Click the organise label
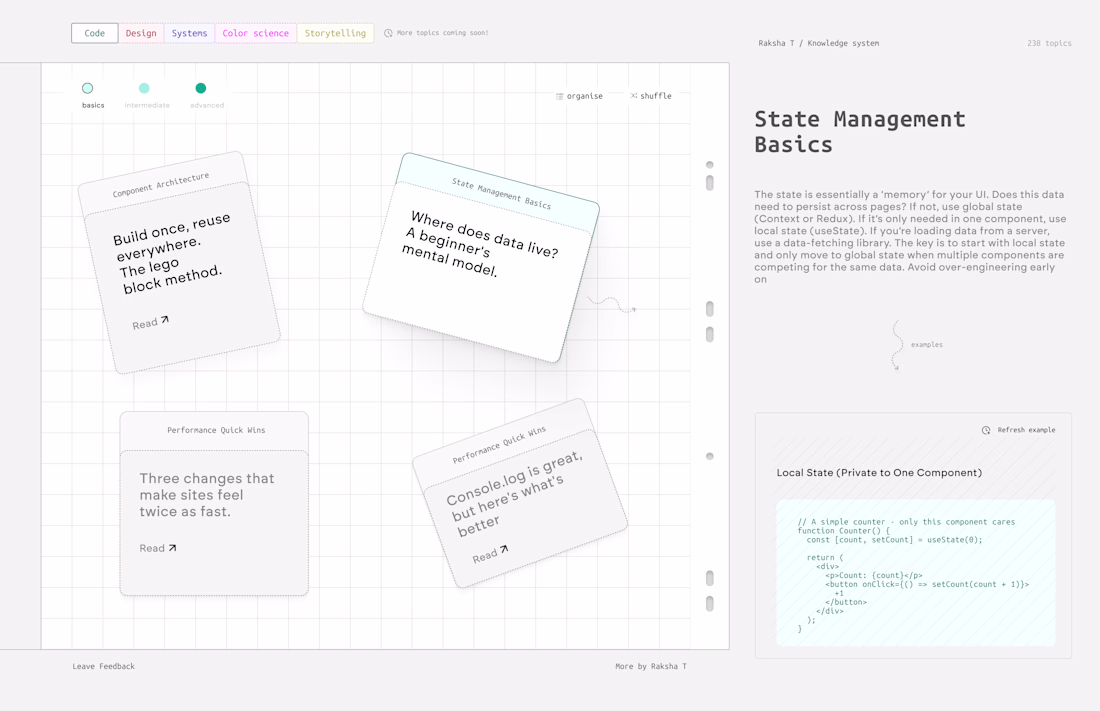The image size is (1100, 711). [x=584, y=96]
